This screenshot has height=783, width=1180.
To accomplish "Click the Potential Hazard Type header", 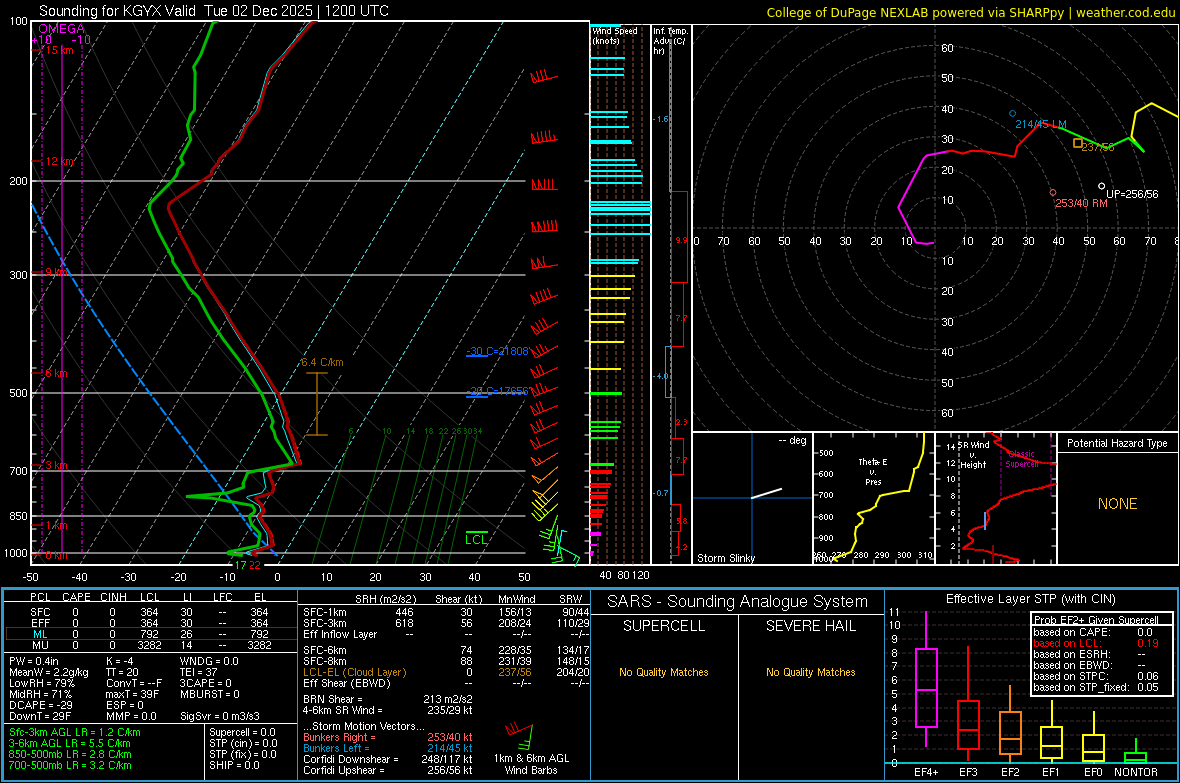I will click(1117, 443).
